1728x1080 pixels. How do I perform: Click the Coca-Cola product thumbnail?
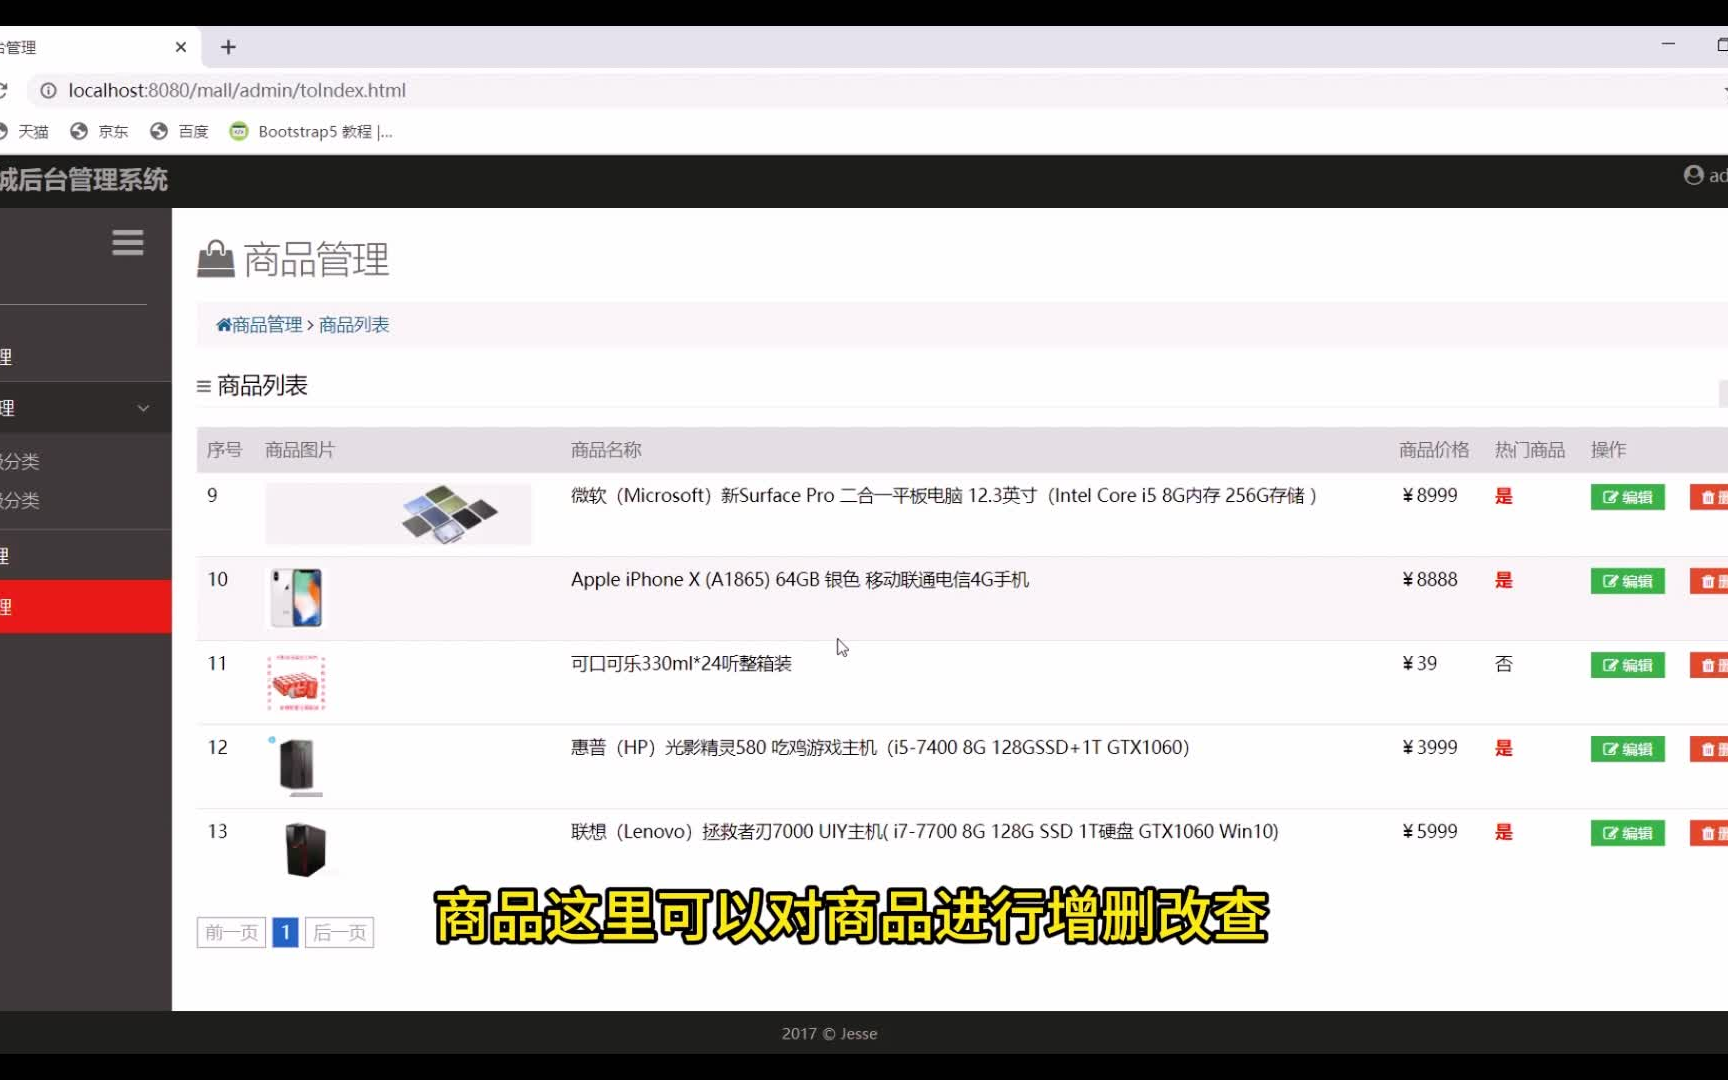(x=297, y=682)
